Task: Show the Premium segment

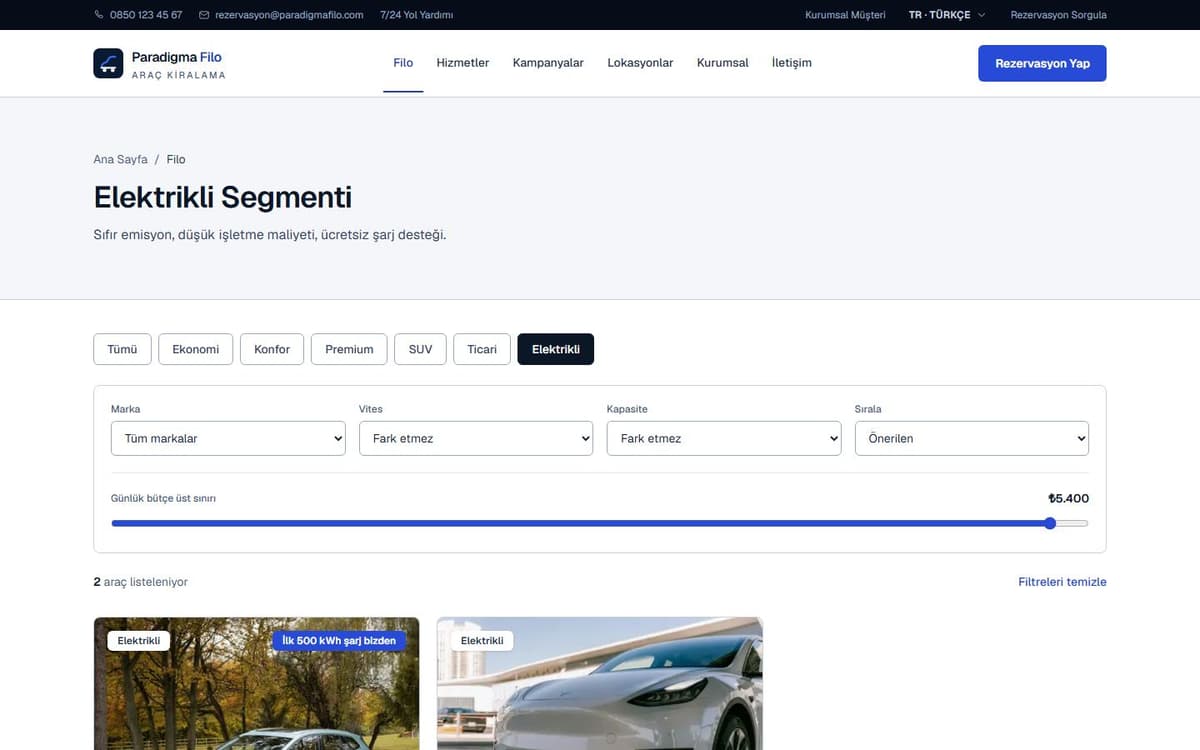Action: point(349,349)
